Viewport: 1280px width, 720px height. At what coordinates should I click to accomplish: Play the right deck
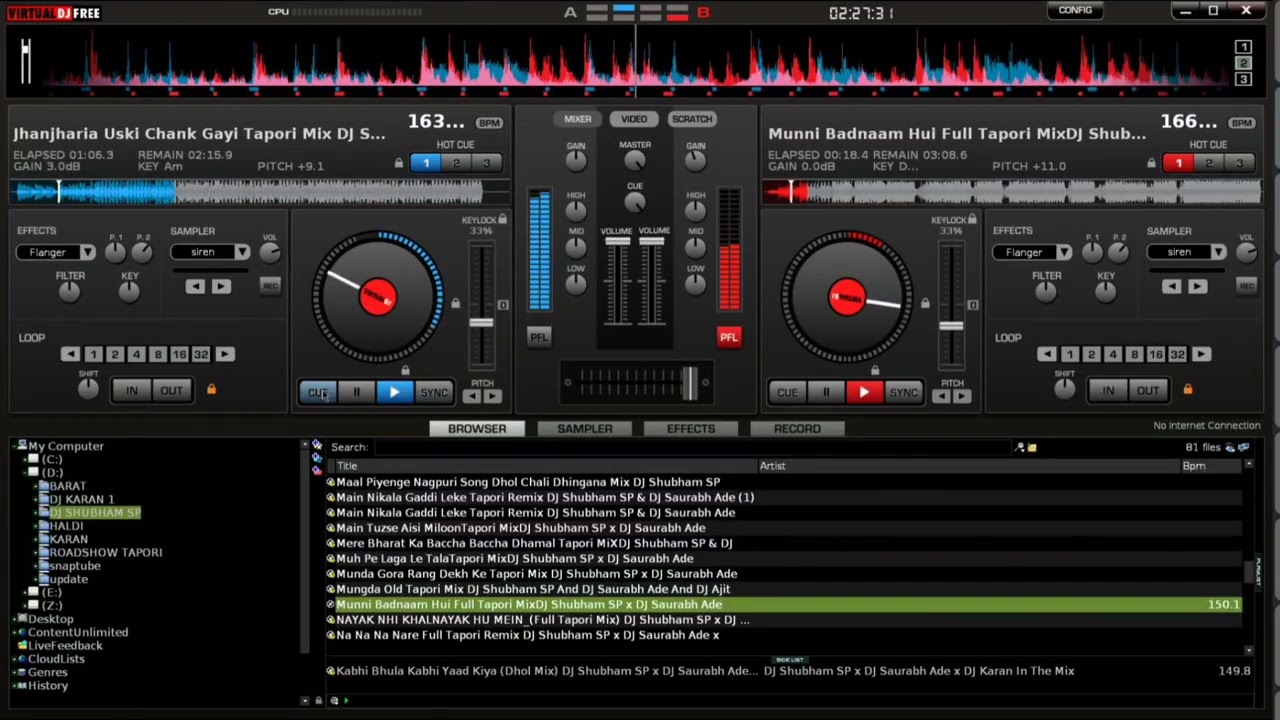coord(864,393)
